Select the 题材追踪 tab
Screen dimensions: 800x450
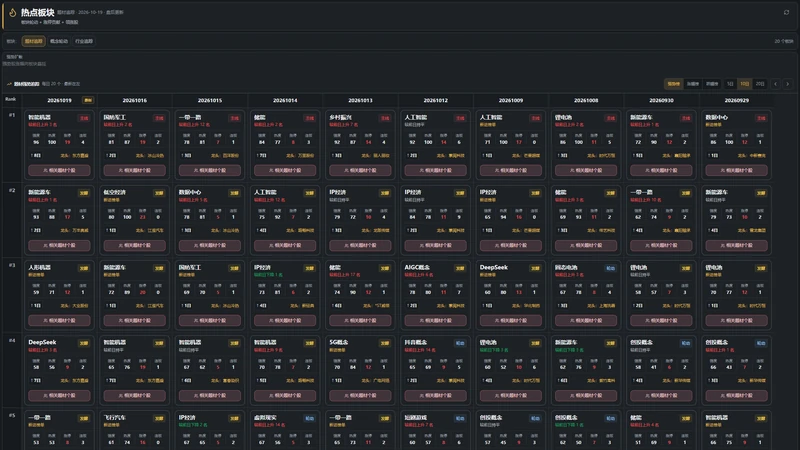(34, 41)
